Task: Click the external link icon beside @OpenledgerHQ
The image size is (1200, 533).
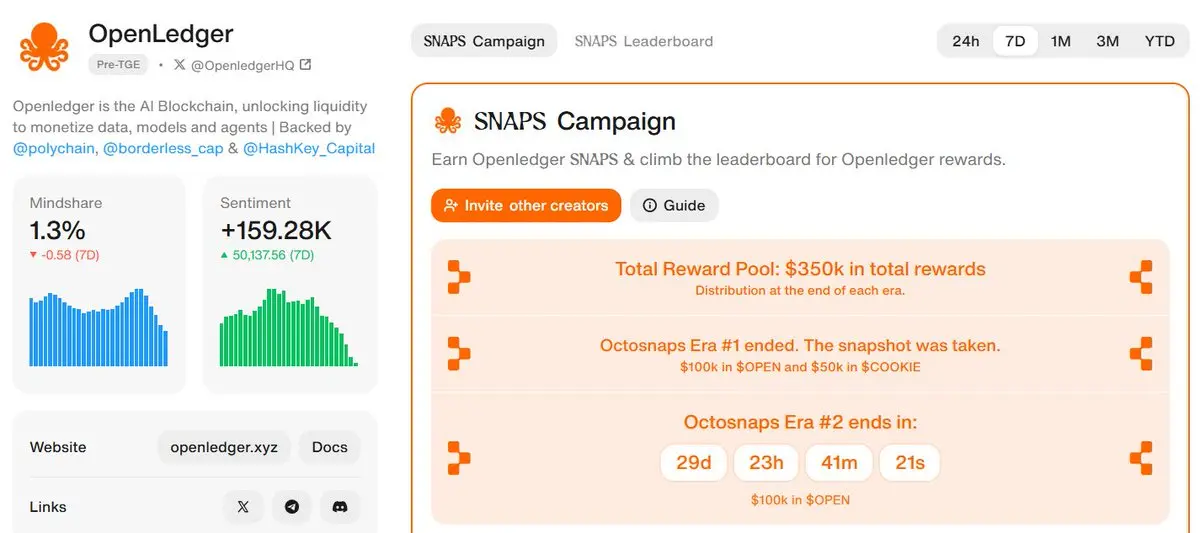Action: (x=305, y=65)
